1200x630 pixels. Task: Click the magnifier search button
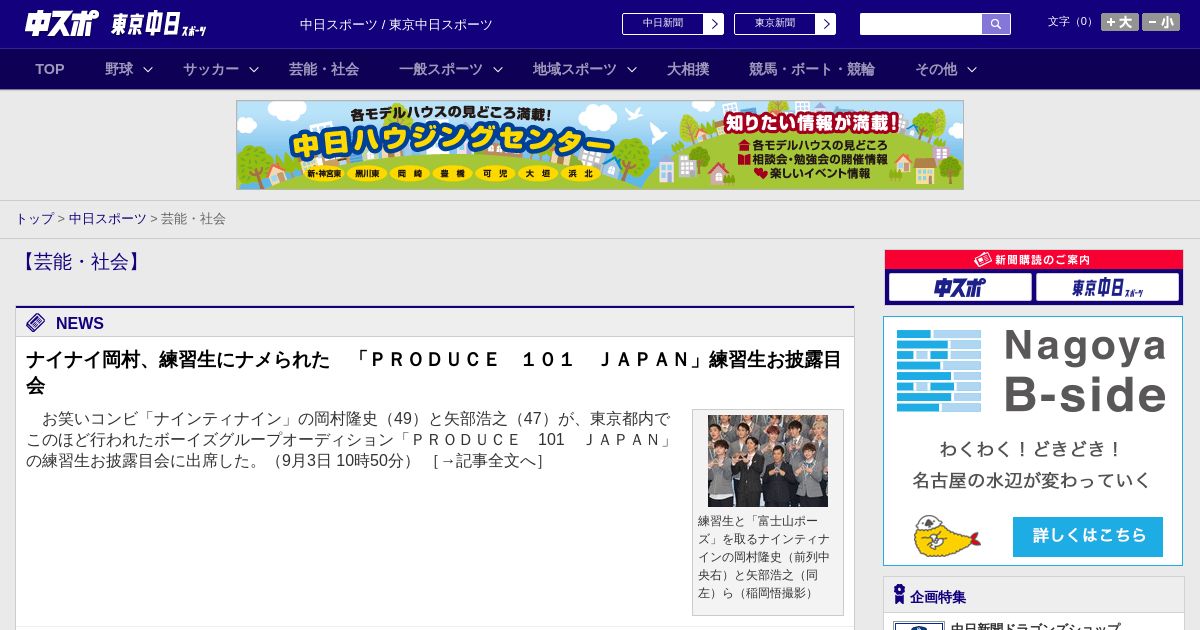[x=996, y=24]
